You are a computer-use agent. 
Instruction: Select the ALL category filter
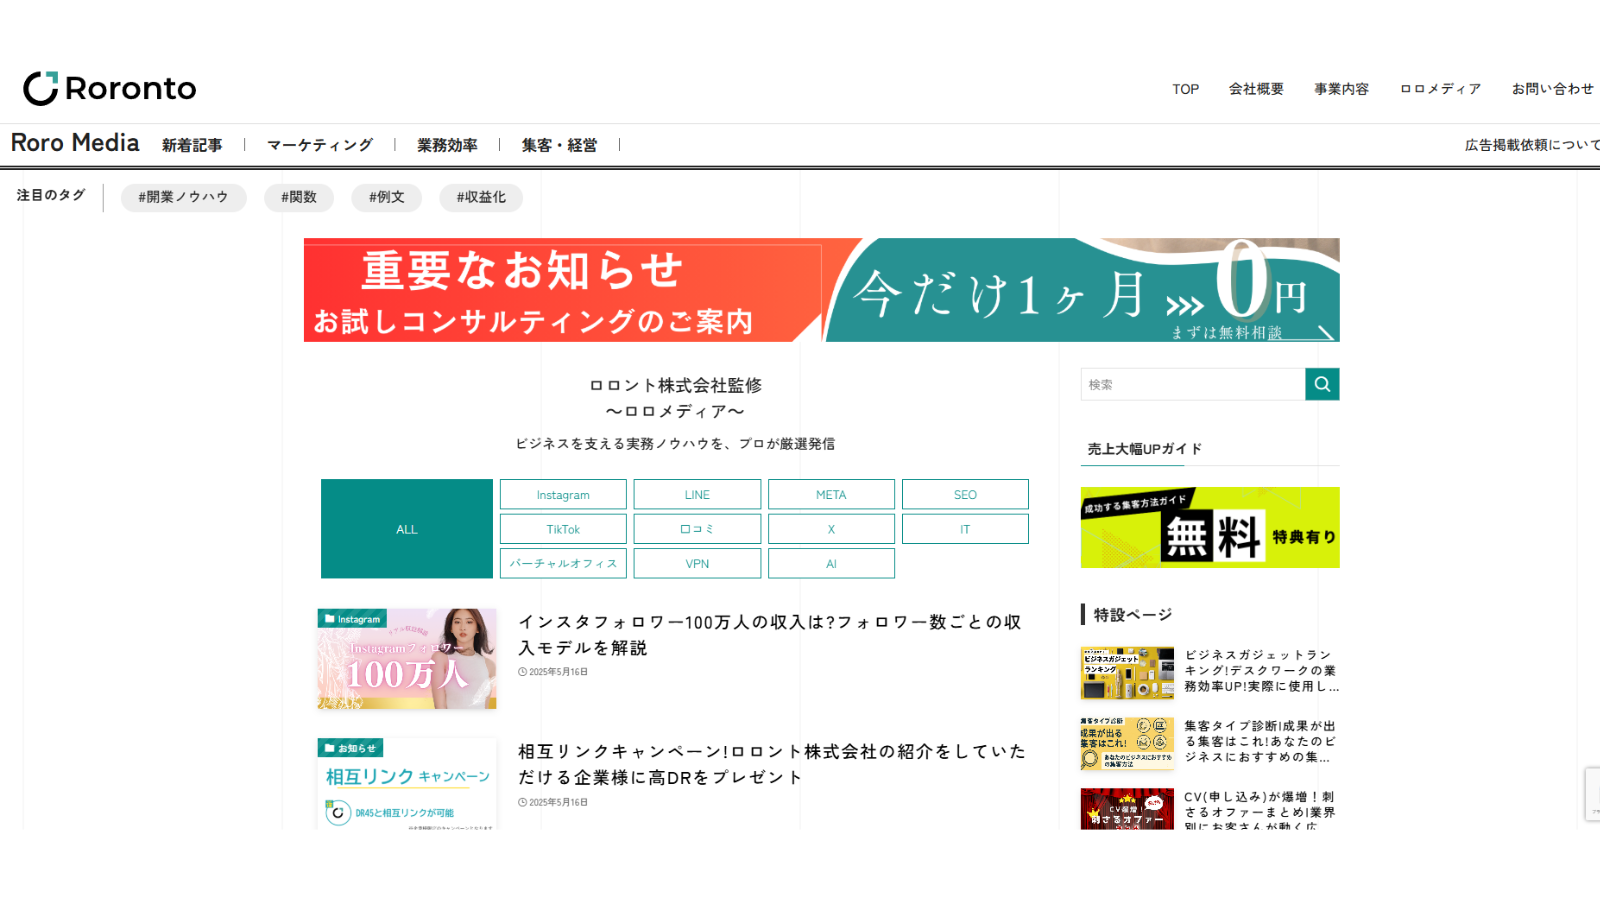coord(406,529)
